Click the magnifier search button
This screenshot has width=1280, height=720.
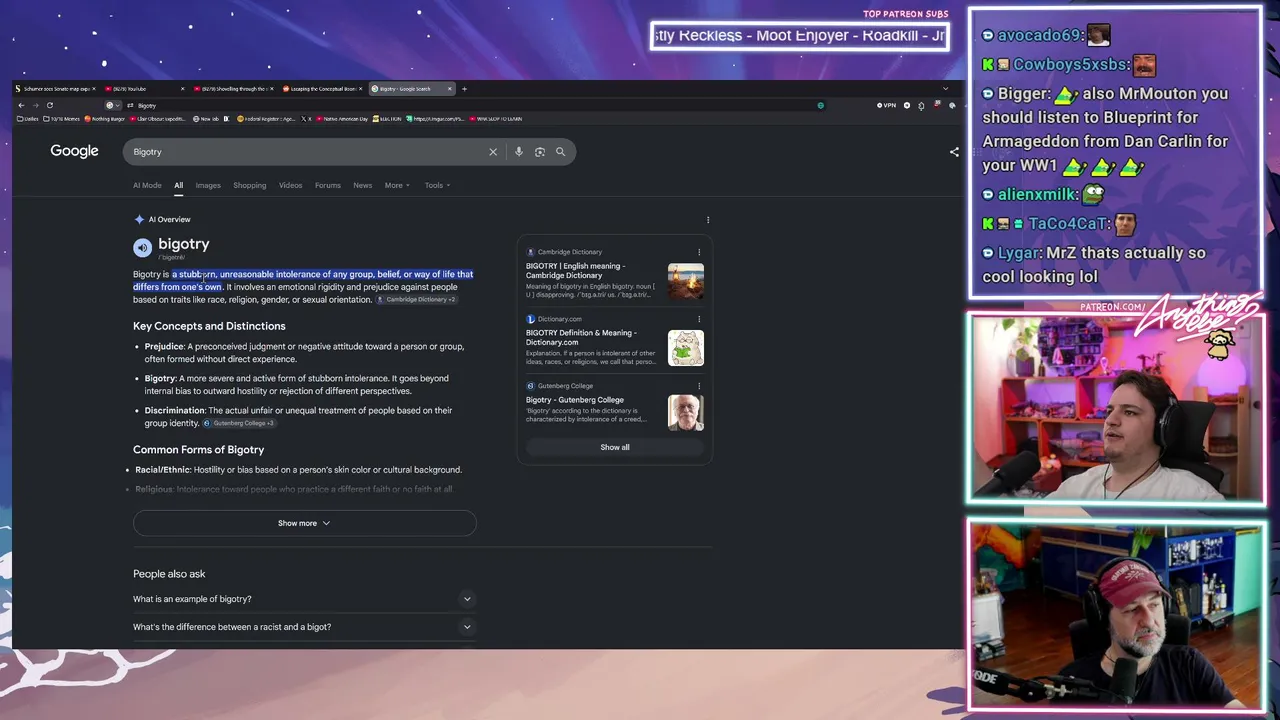pos(560,152)
